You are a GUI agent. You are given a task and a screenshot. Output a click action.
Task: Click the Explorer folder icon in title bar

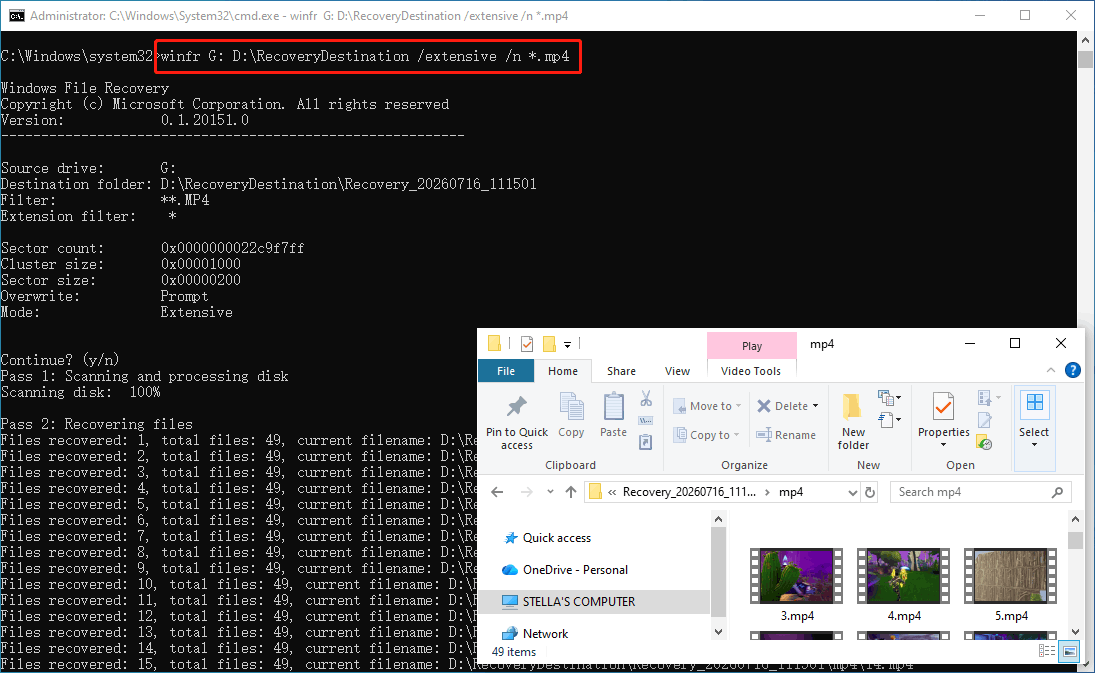point(494,343)
